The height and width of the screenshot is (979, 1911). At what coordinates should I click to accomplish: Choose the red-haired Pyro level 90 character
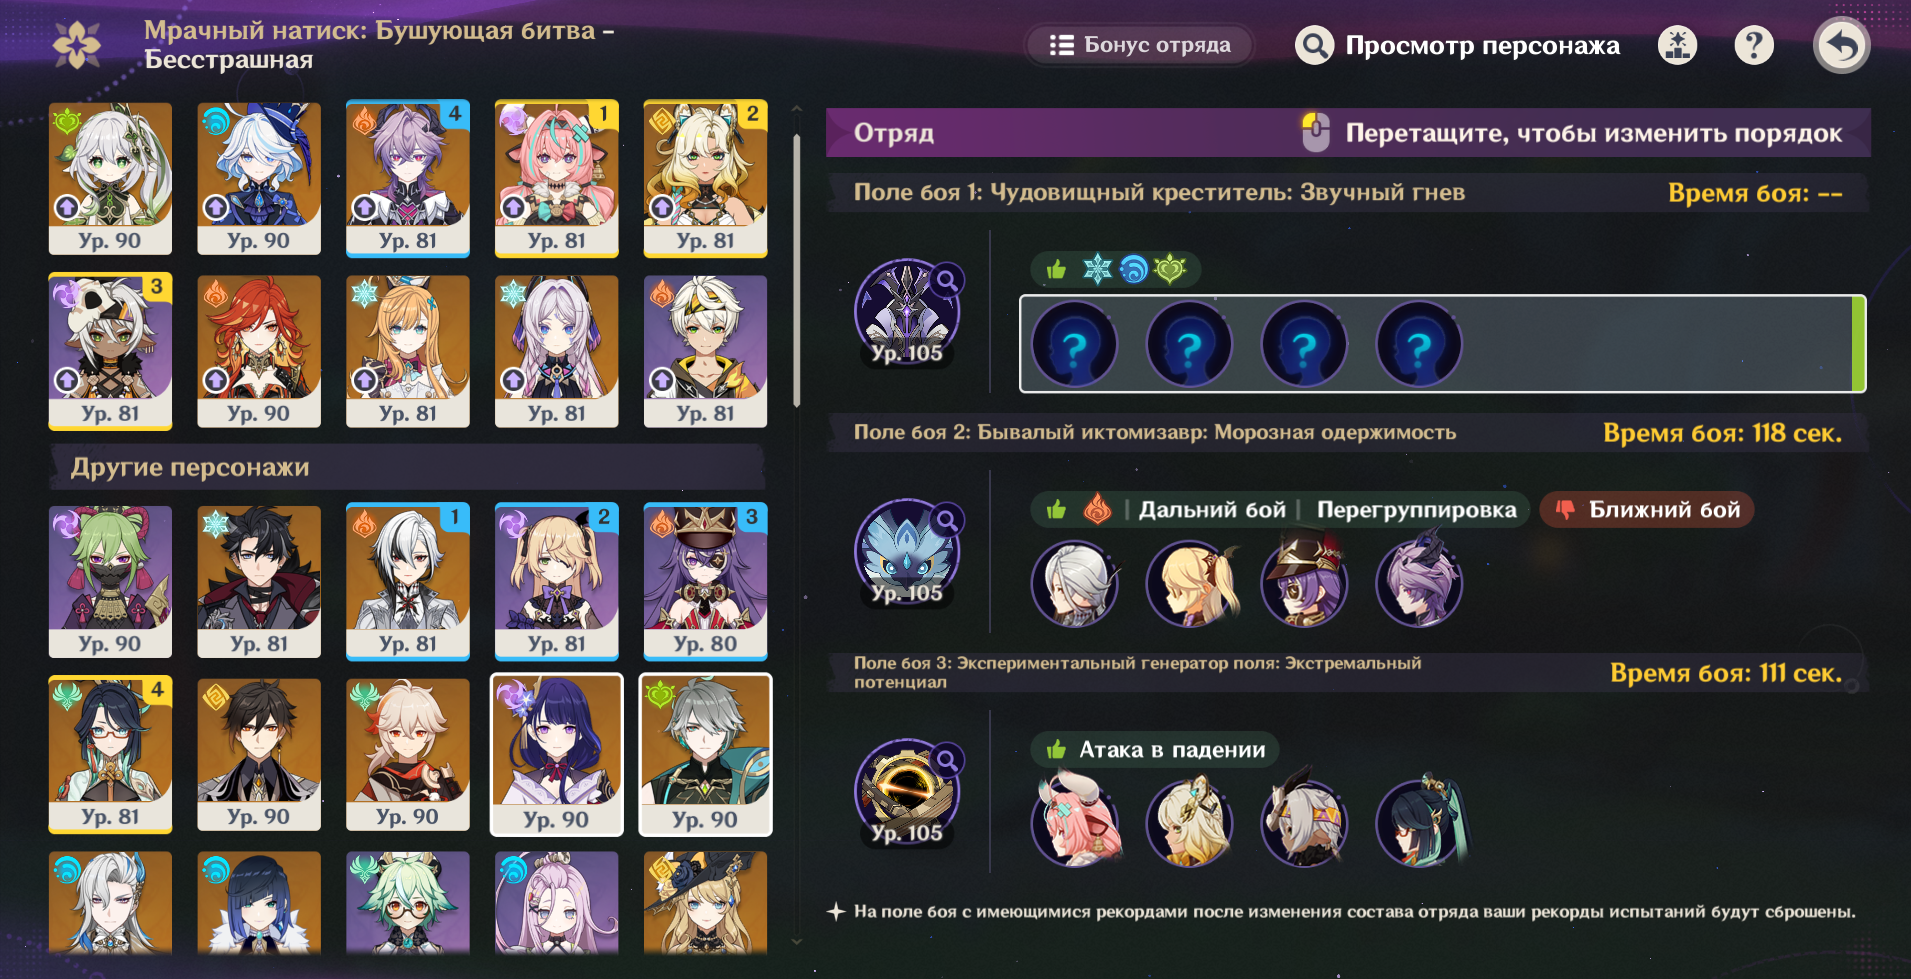(259, 352)
